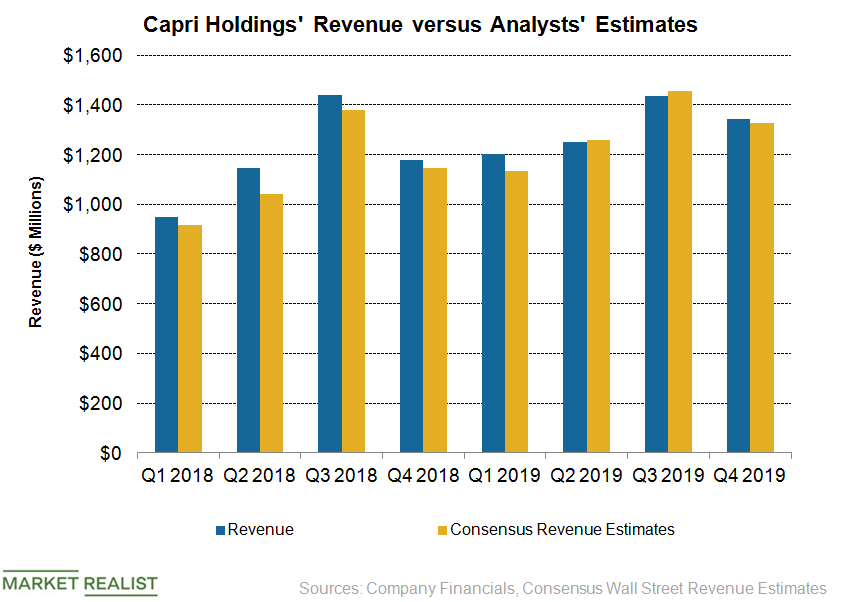Select the Q4 2018 gold estimate bar
This screenshot has height=602, width=842.
click(435, 310)
